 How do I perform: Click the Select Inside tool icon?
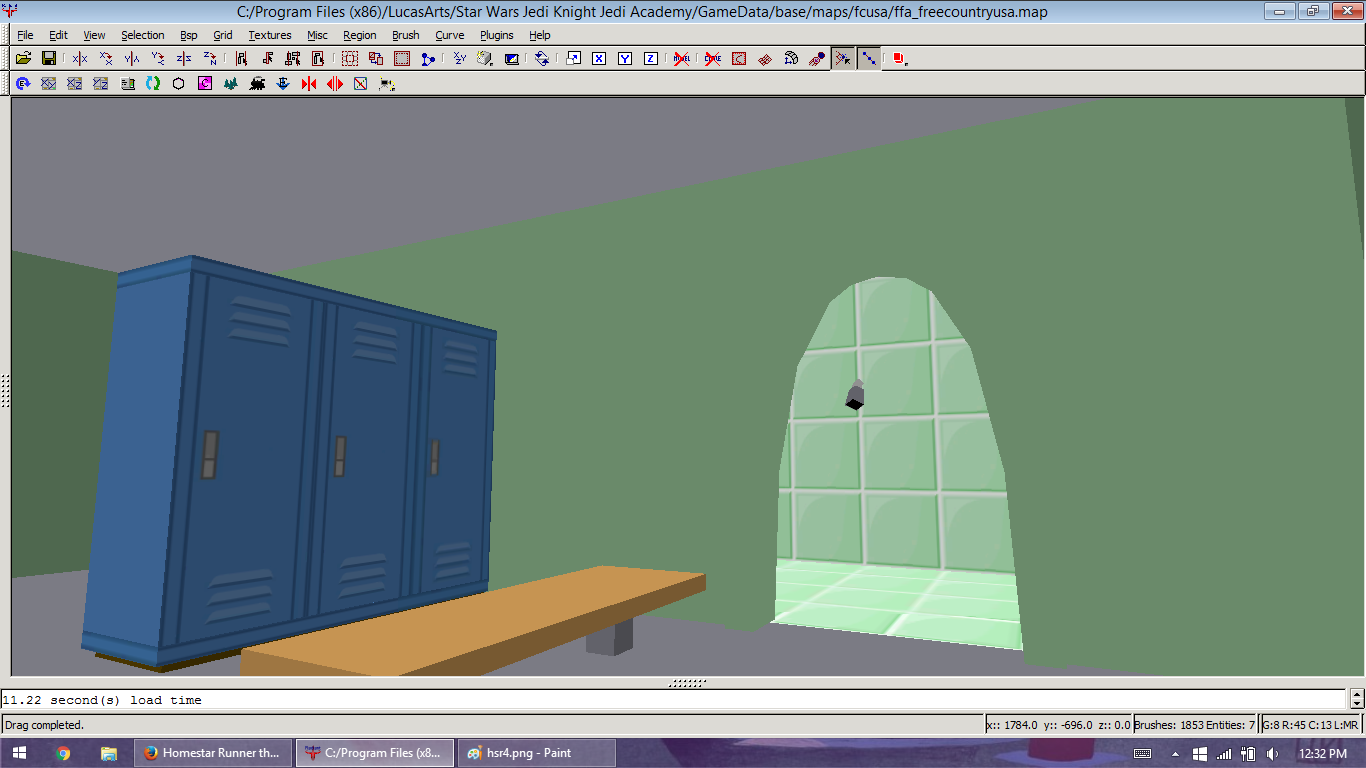(319, 59)
